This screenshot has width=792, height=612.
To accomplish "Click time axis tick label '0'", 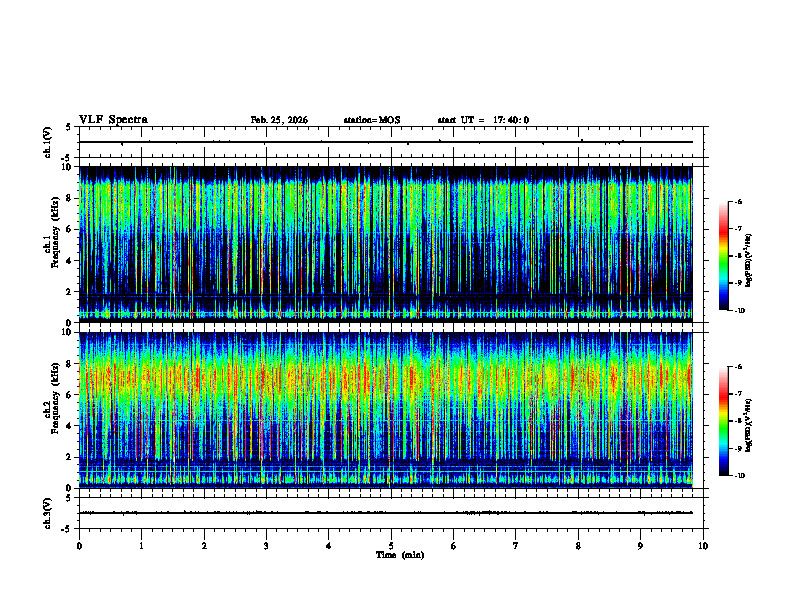I will point(79,546).
